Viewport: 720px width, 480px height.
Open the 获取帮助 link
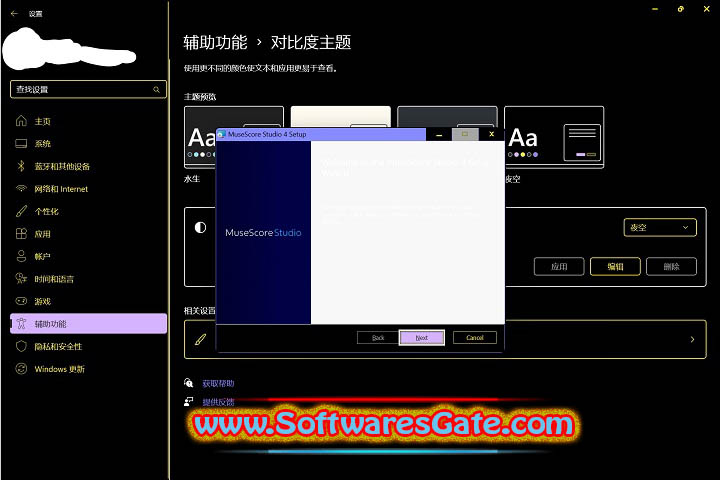[x=218, y=383]
